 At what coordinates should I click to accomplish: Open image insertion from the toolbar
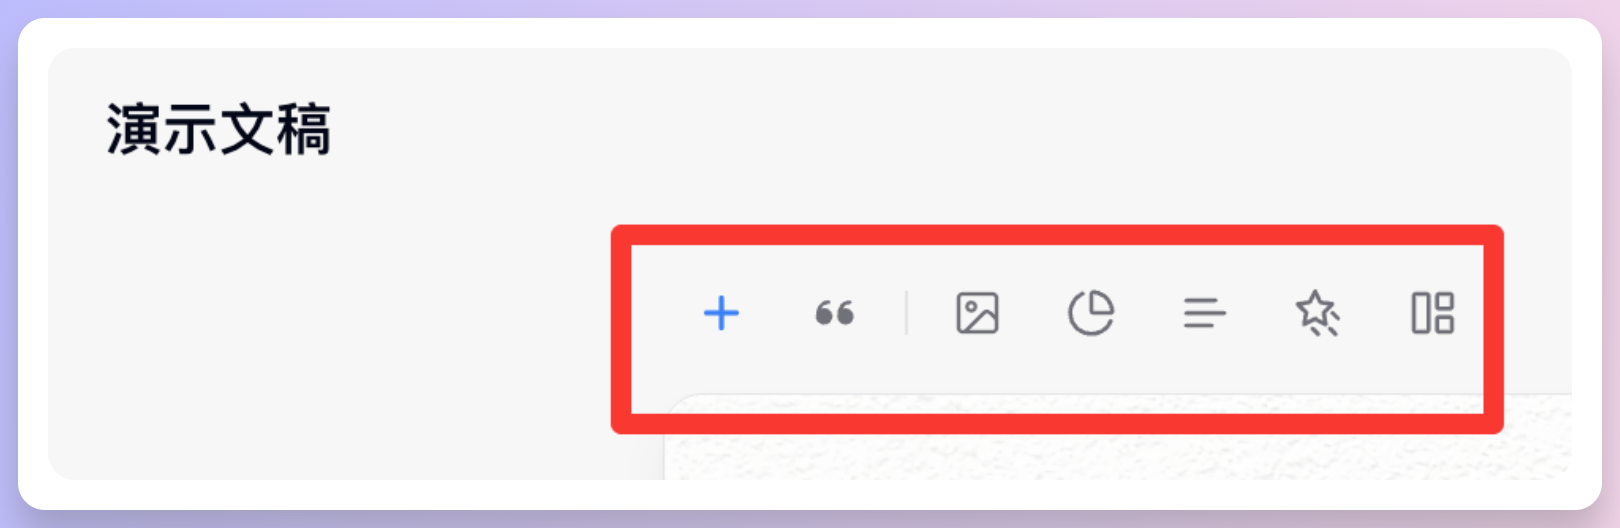pyautogui.click(x=977, y=313)
